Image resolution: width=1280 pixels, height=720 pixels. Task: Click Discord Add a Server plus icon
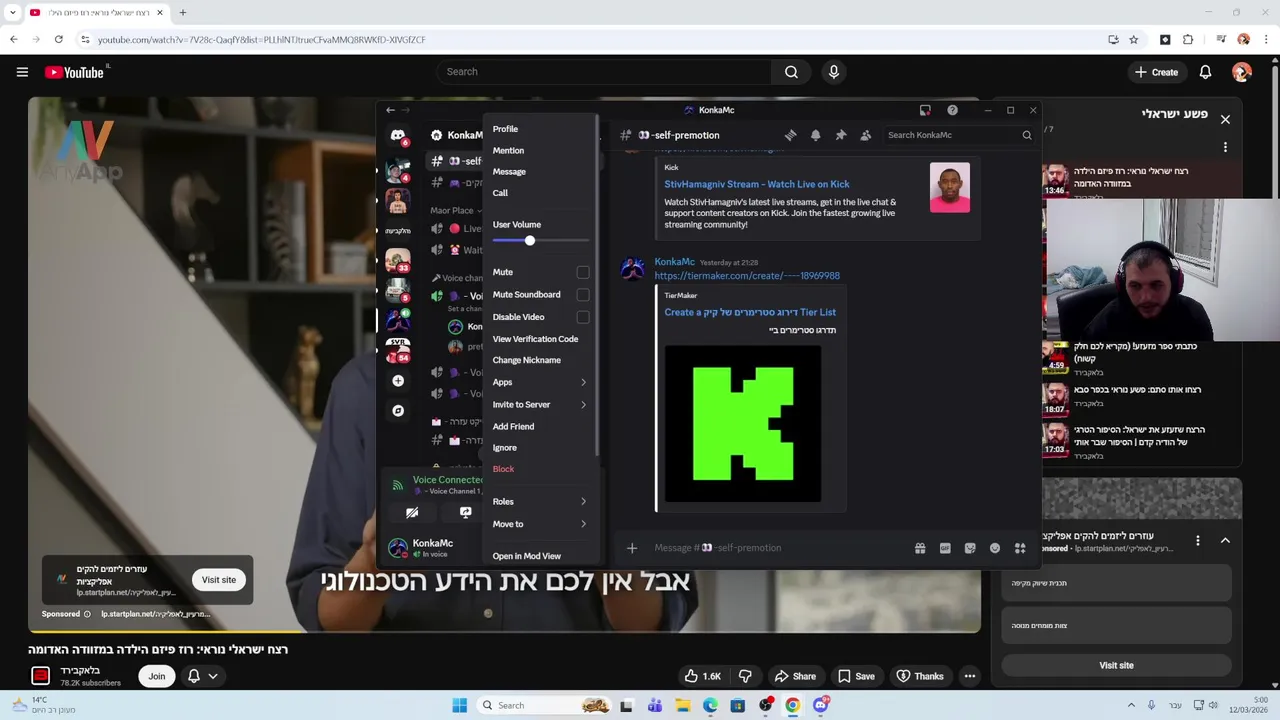tap(398, 381)
